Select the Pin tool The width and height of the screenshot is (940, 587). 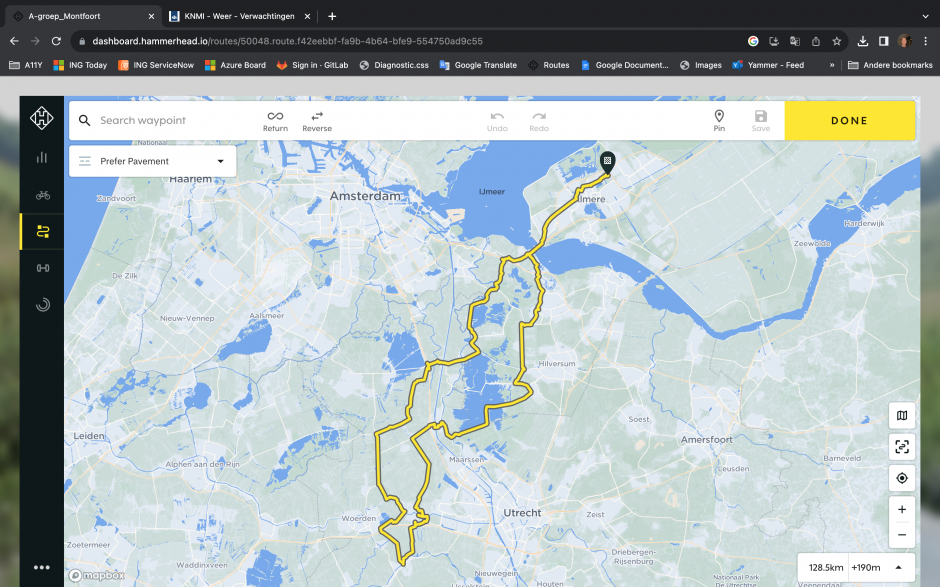pos(719,120)
